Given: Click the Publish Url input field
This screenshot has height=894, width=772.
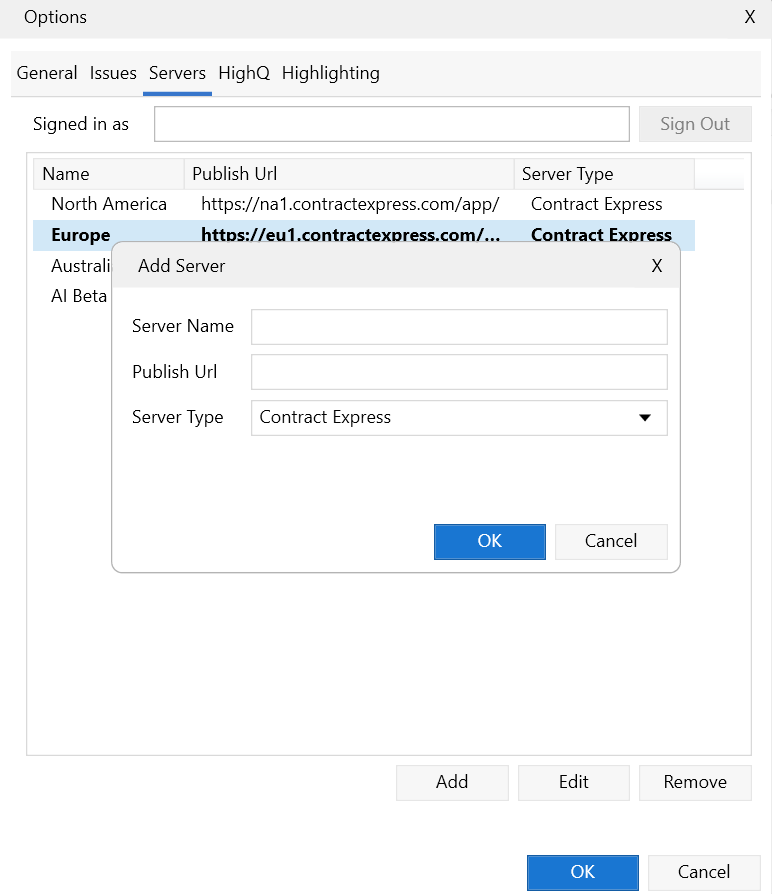Looking at the screenshot, I should (458, 372).
